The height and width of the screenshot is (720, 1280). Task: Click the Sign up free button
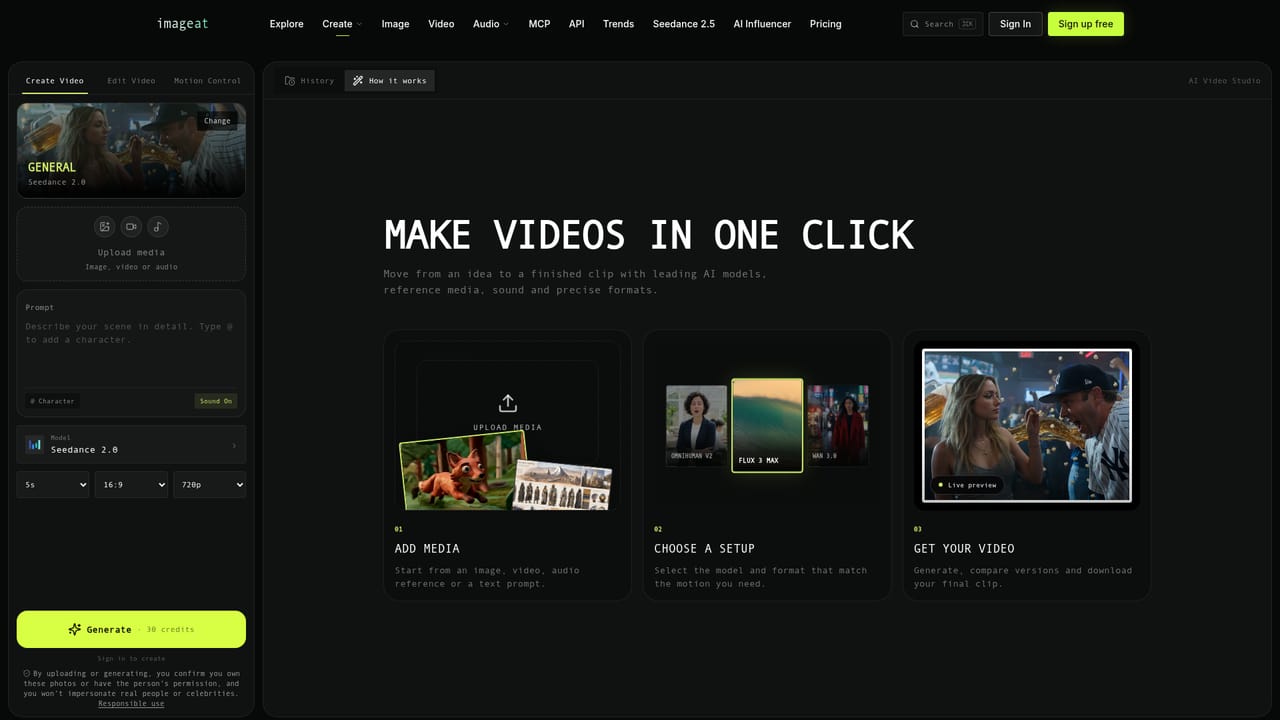coord(1085,24)
